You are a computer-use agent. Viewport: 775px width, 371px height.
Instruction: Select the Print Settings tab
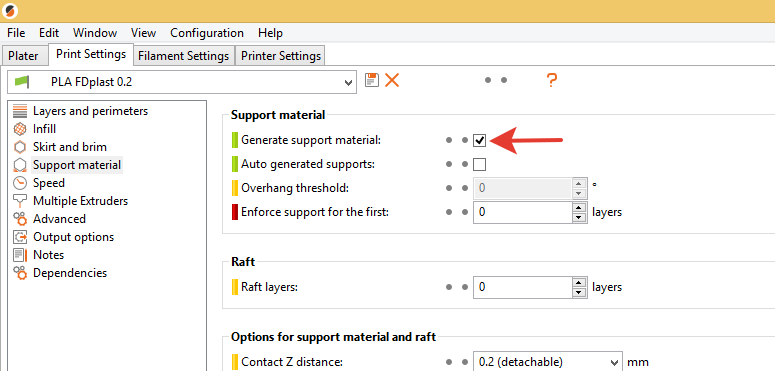coord(91,54)
